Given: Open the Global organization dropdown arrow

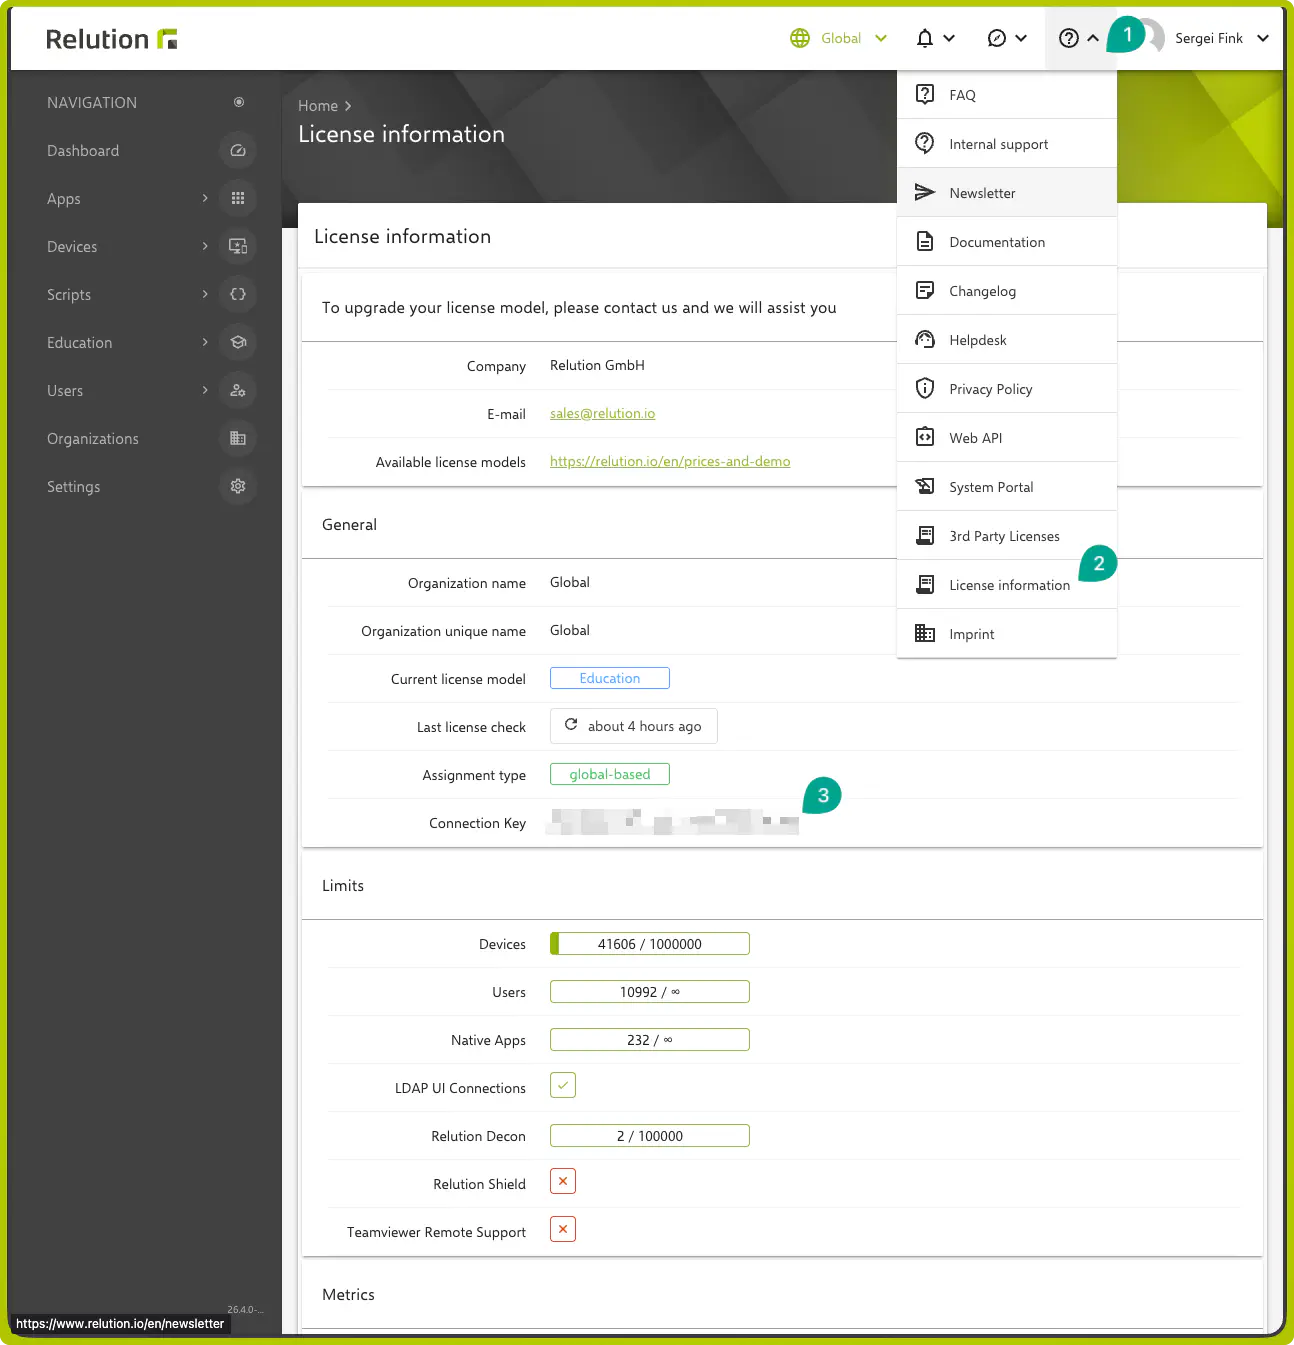Looking at the screenshot, I should 881,38.
